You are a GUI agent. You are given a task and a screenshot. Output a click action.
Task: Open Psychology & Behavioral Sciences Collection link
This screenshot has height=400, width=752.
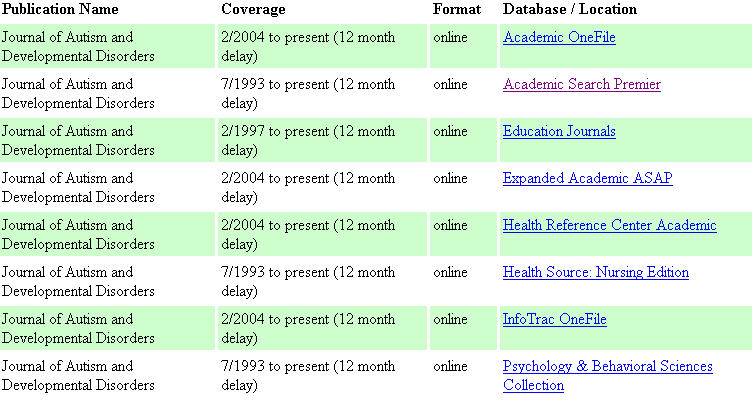point(608,376)
